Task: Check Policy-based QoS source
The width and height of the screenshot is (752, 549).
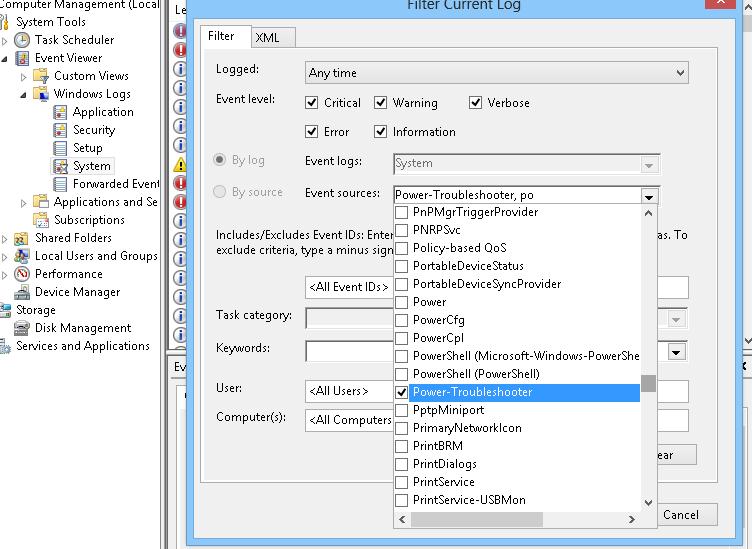Action: [x=401, y=248]
